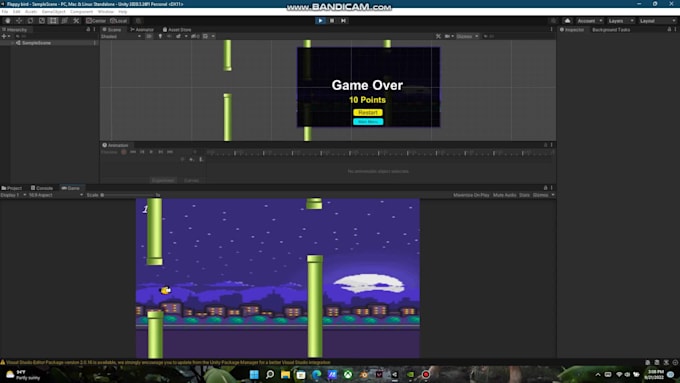Click the animation record button
Viewport: 680px width, 383px height.
[124, 152]
